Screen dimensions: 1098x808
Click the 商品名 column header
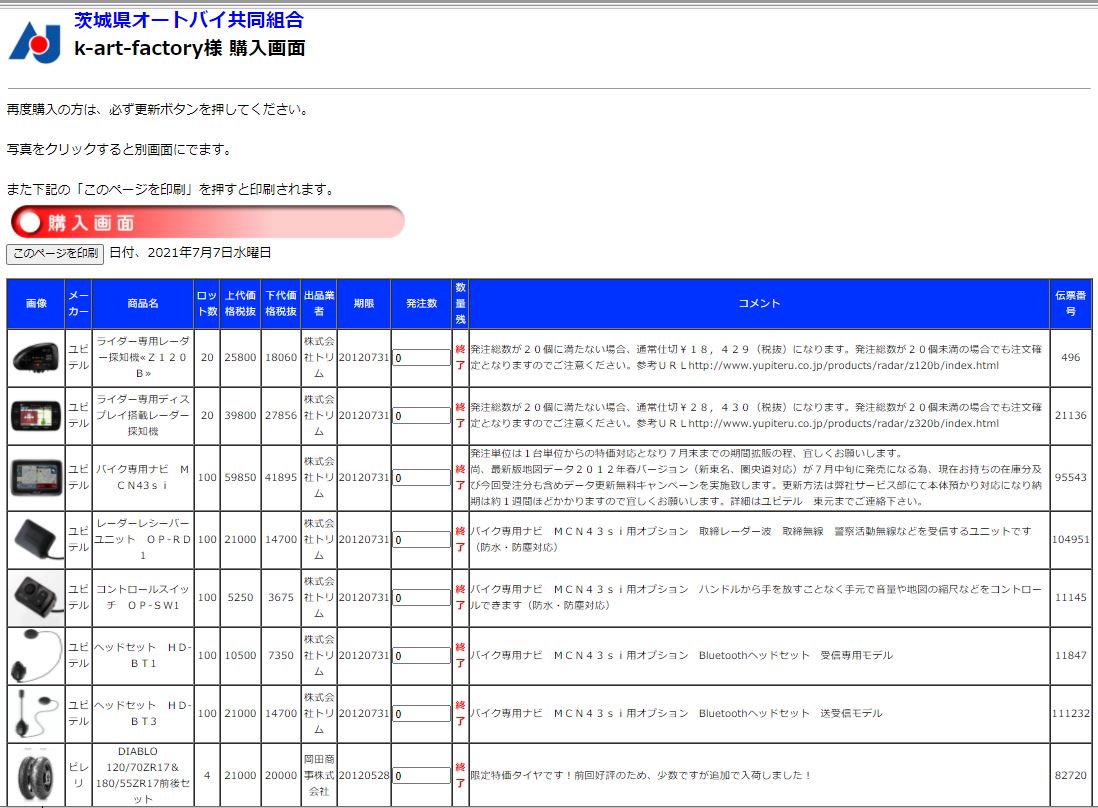[x=143, y=303]
